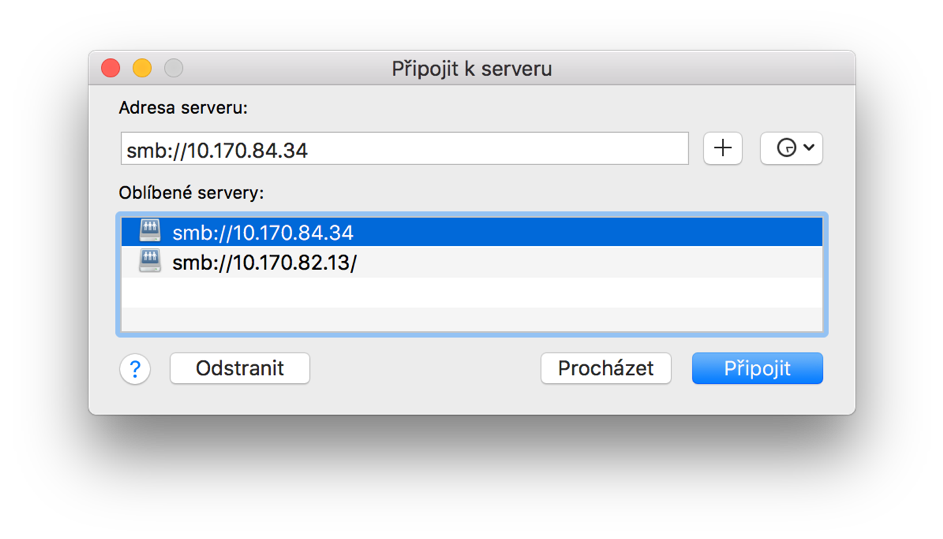This screenshot has width=943, height=539.
Task: Close the Připojit k serveru dialog
Action: [111, 68]
